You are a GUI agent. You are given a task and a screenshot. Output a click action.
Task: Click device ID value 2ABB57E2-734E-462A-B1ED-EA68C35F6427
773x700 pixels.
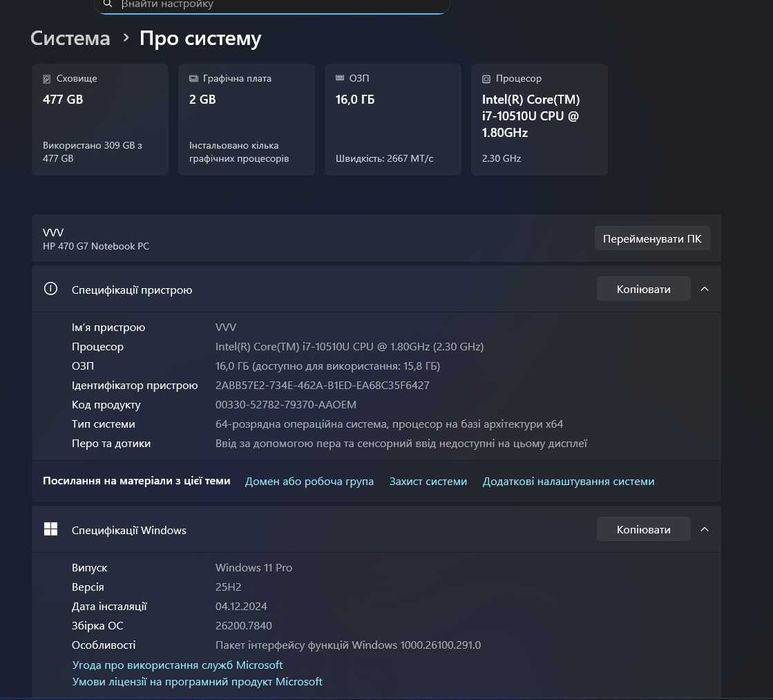322,385
